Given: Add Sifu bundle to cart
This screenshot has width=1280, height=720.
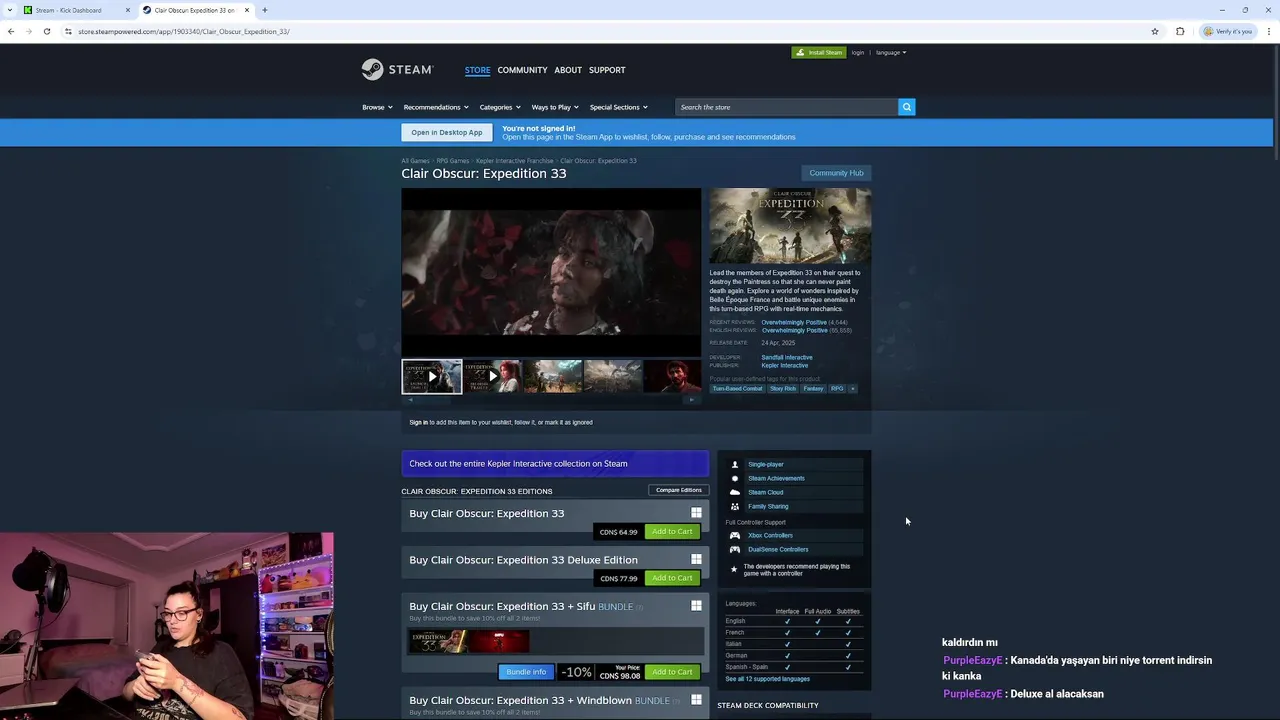Looking at the screenshot, I should [x=672, y=671].
